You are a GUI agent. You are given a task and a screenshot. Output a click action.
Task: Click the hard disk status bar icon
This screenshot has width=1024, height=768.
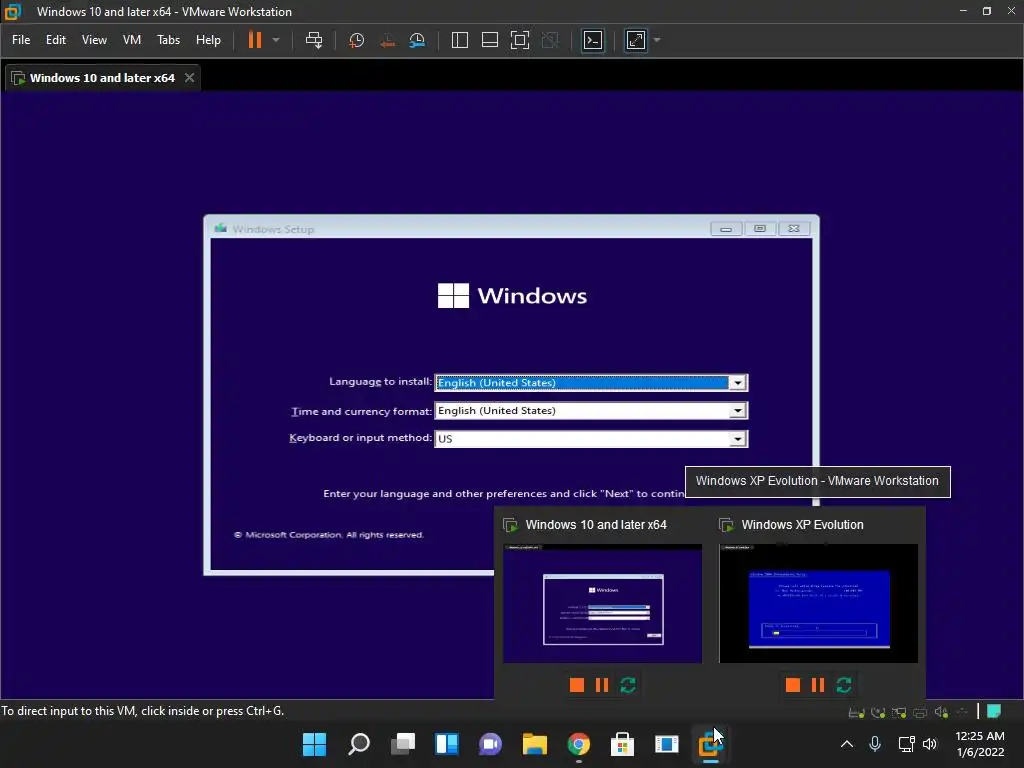click(x=856, y=712)
